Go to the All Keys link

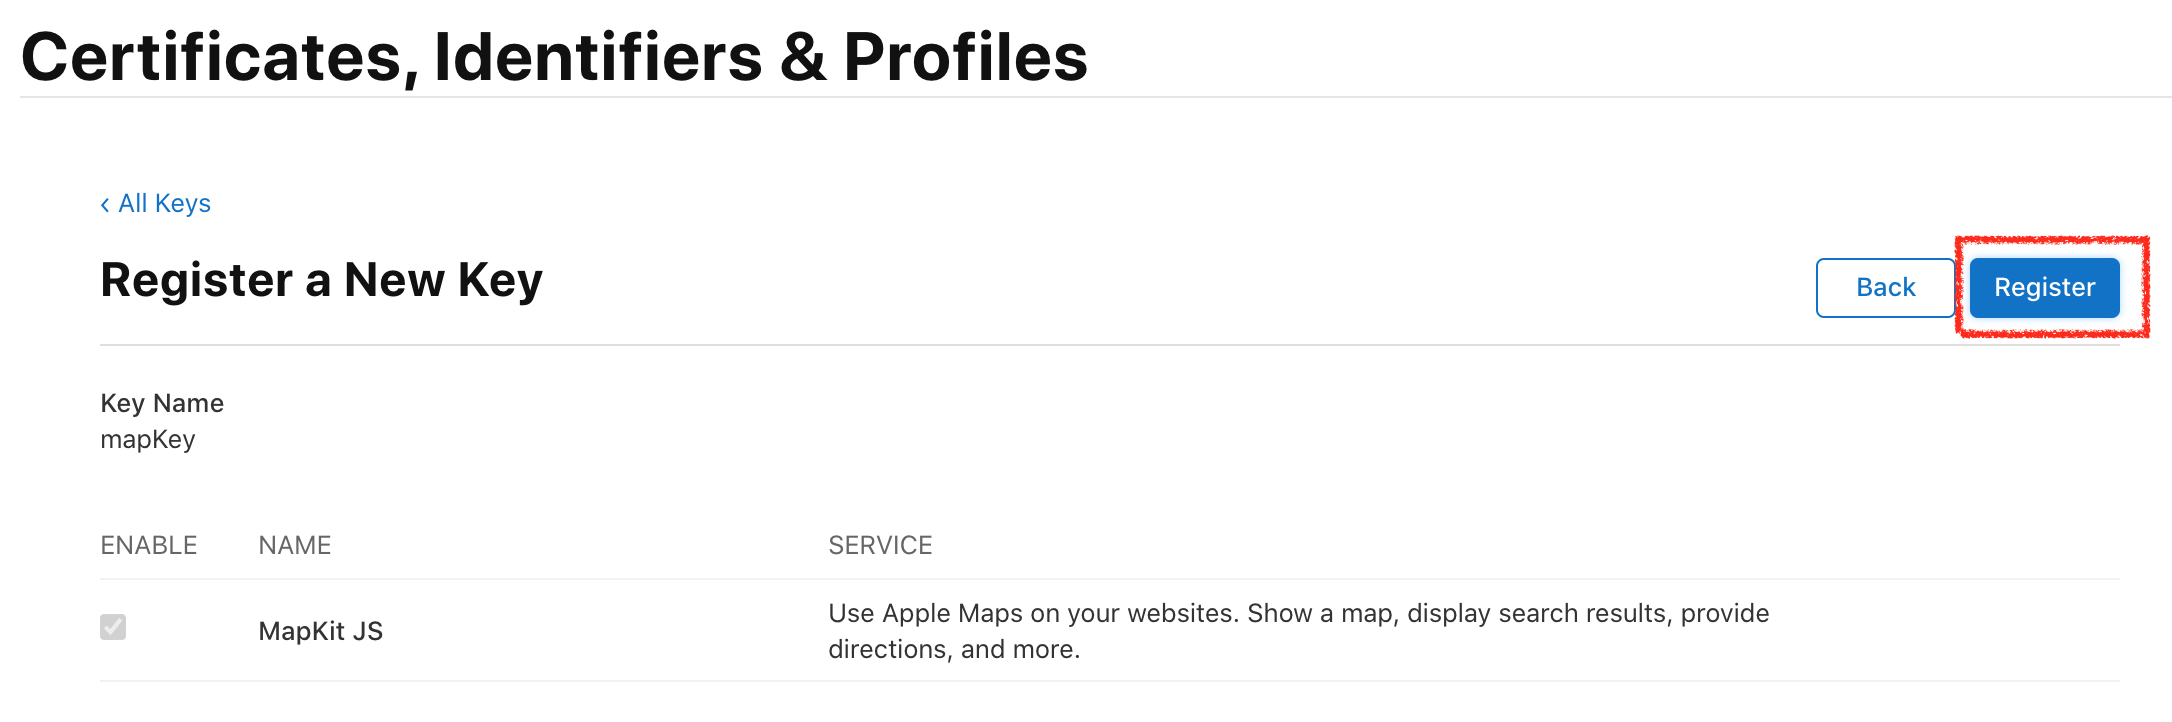coord(164,204)
